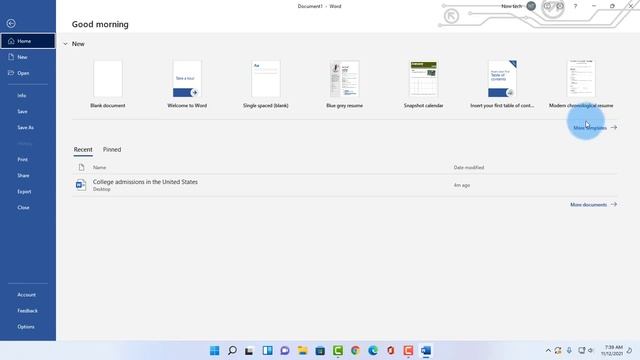Image resolution: width=640 pixels, height=360 pixels.
Task: Collapse the New templates section chevron
Action: pyautogui.click(x=65, y=44)
